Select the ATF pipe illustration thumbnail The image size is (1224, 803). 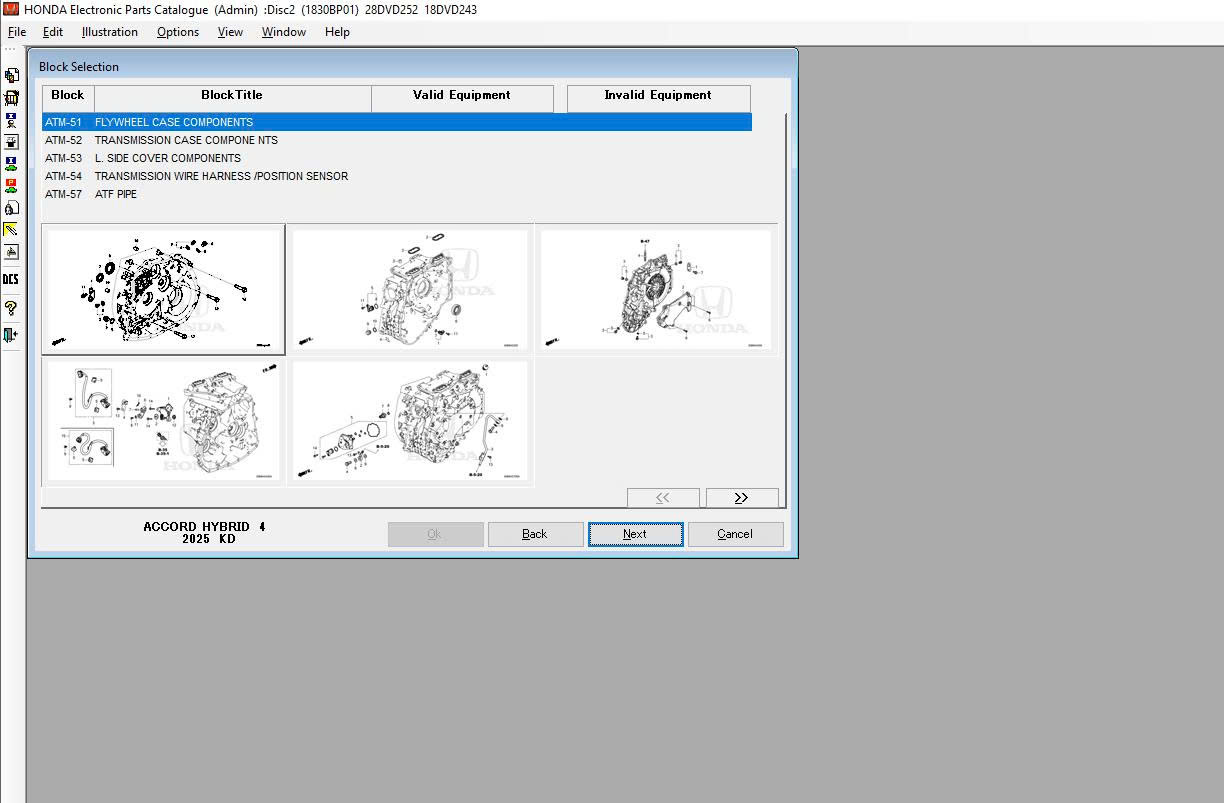(410, 421)
